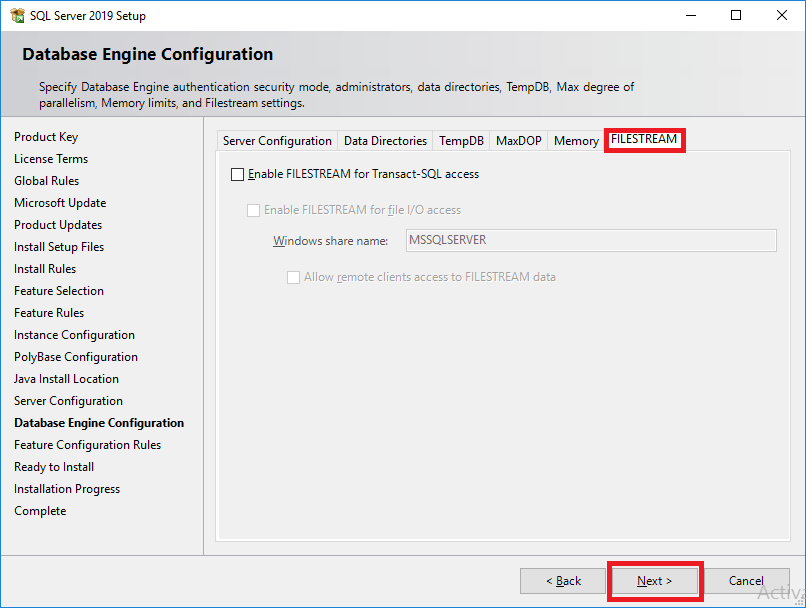Screen dimensions: 806x608
Task: Click Complete in the step list
Action: pyautogui.click(x=40, y=511)
